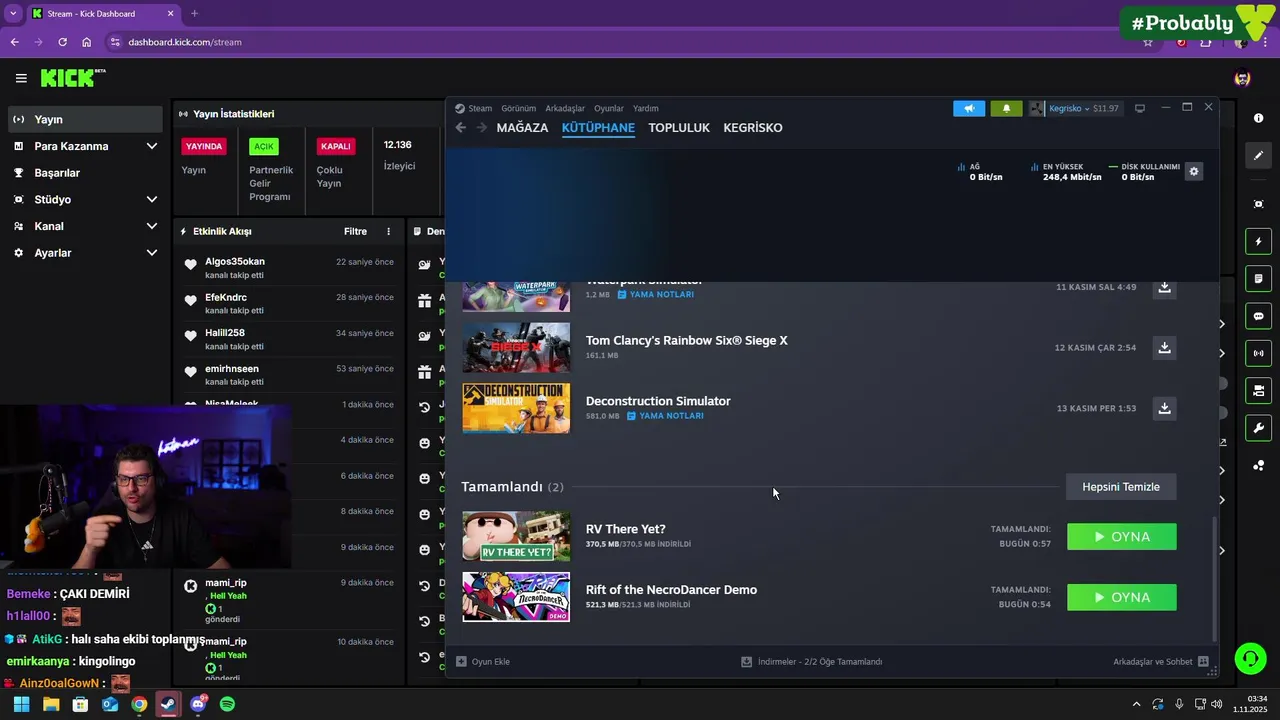Image resolution: width=1280 pixels, height=720 pixels.
Task: Open Kick support headset button
Action: coord(1250,658)
